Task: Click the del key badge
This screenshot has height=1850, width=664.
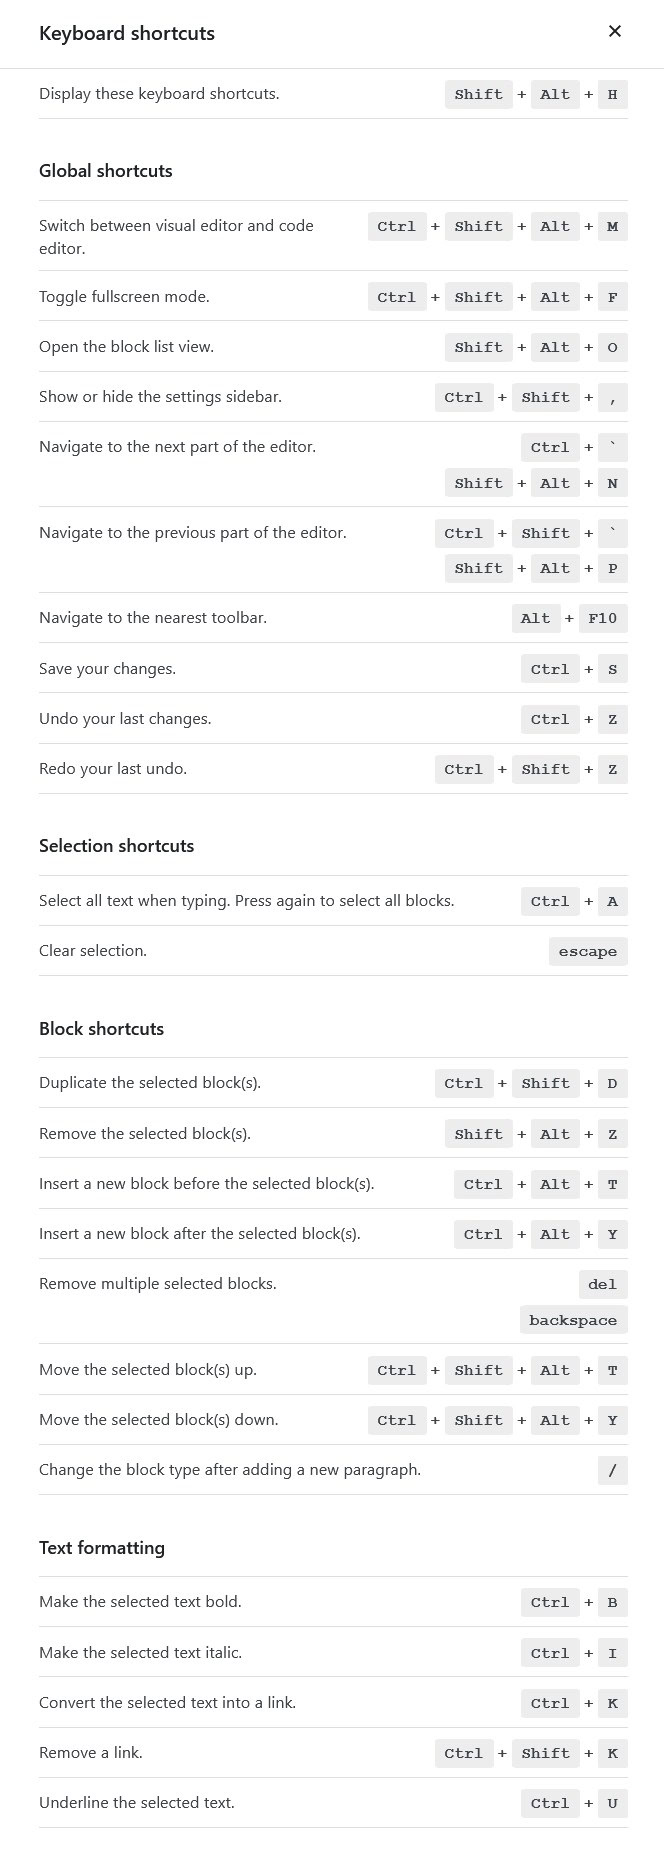Action: [x=603, y=1284]
